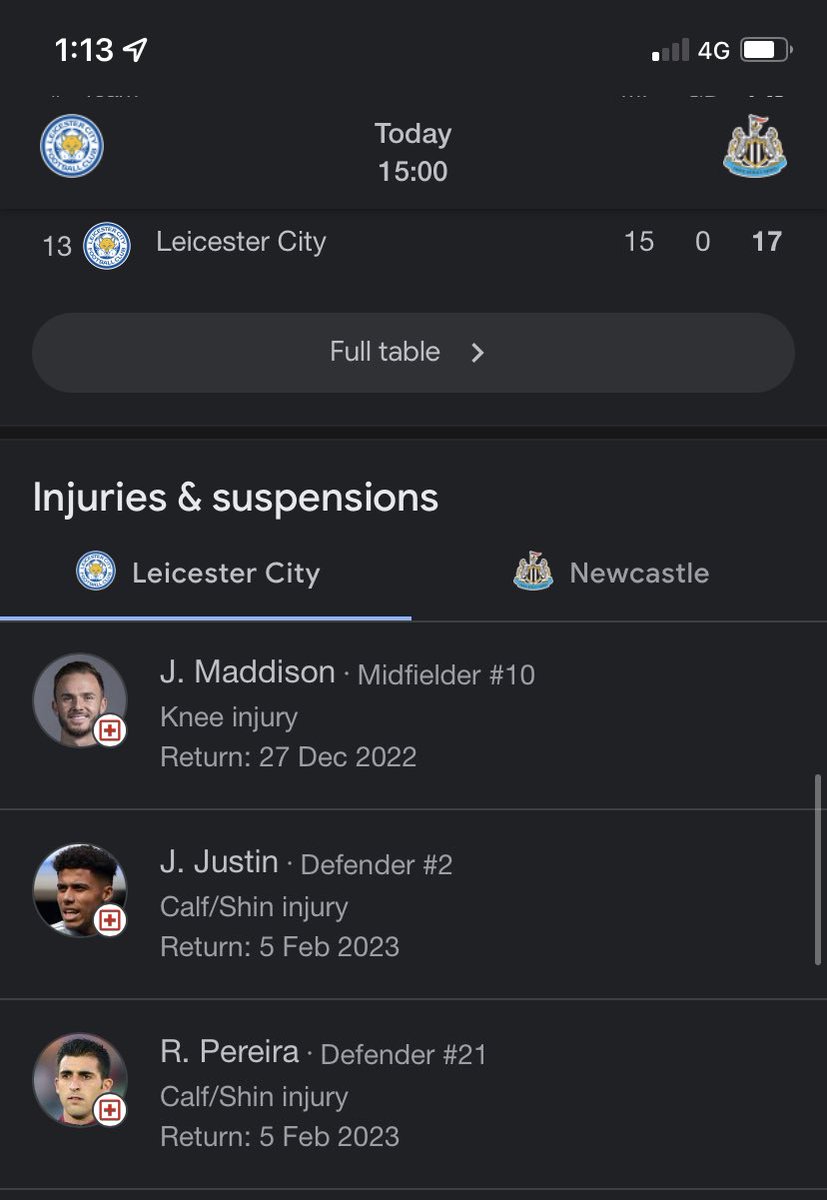Tap location arrow icon in status bar
This screenshot has width=827, height=1200.
coord(134,50)
